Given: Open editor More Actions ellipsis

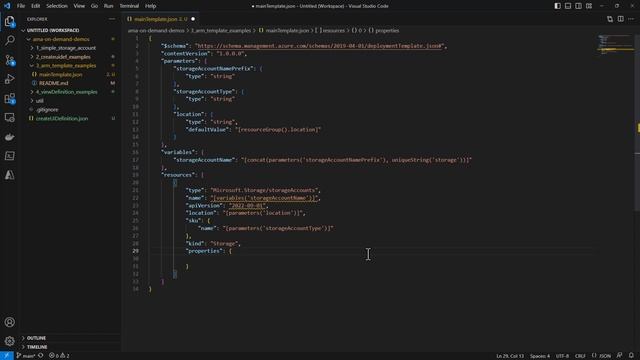Looking at the screenshot, I should pos(631,19).
